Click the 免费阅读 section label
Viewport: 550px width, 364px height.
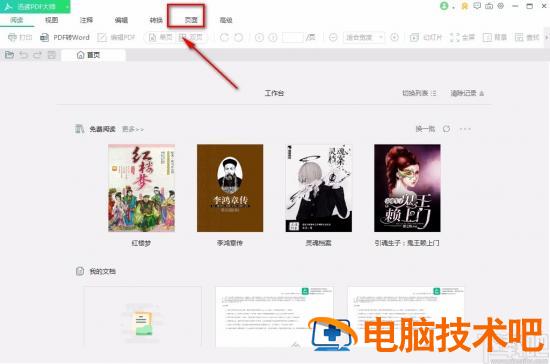coord(102,129)
